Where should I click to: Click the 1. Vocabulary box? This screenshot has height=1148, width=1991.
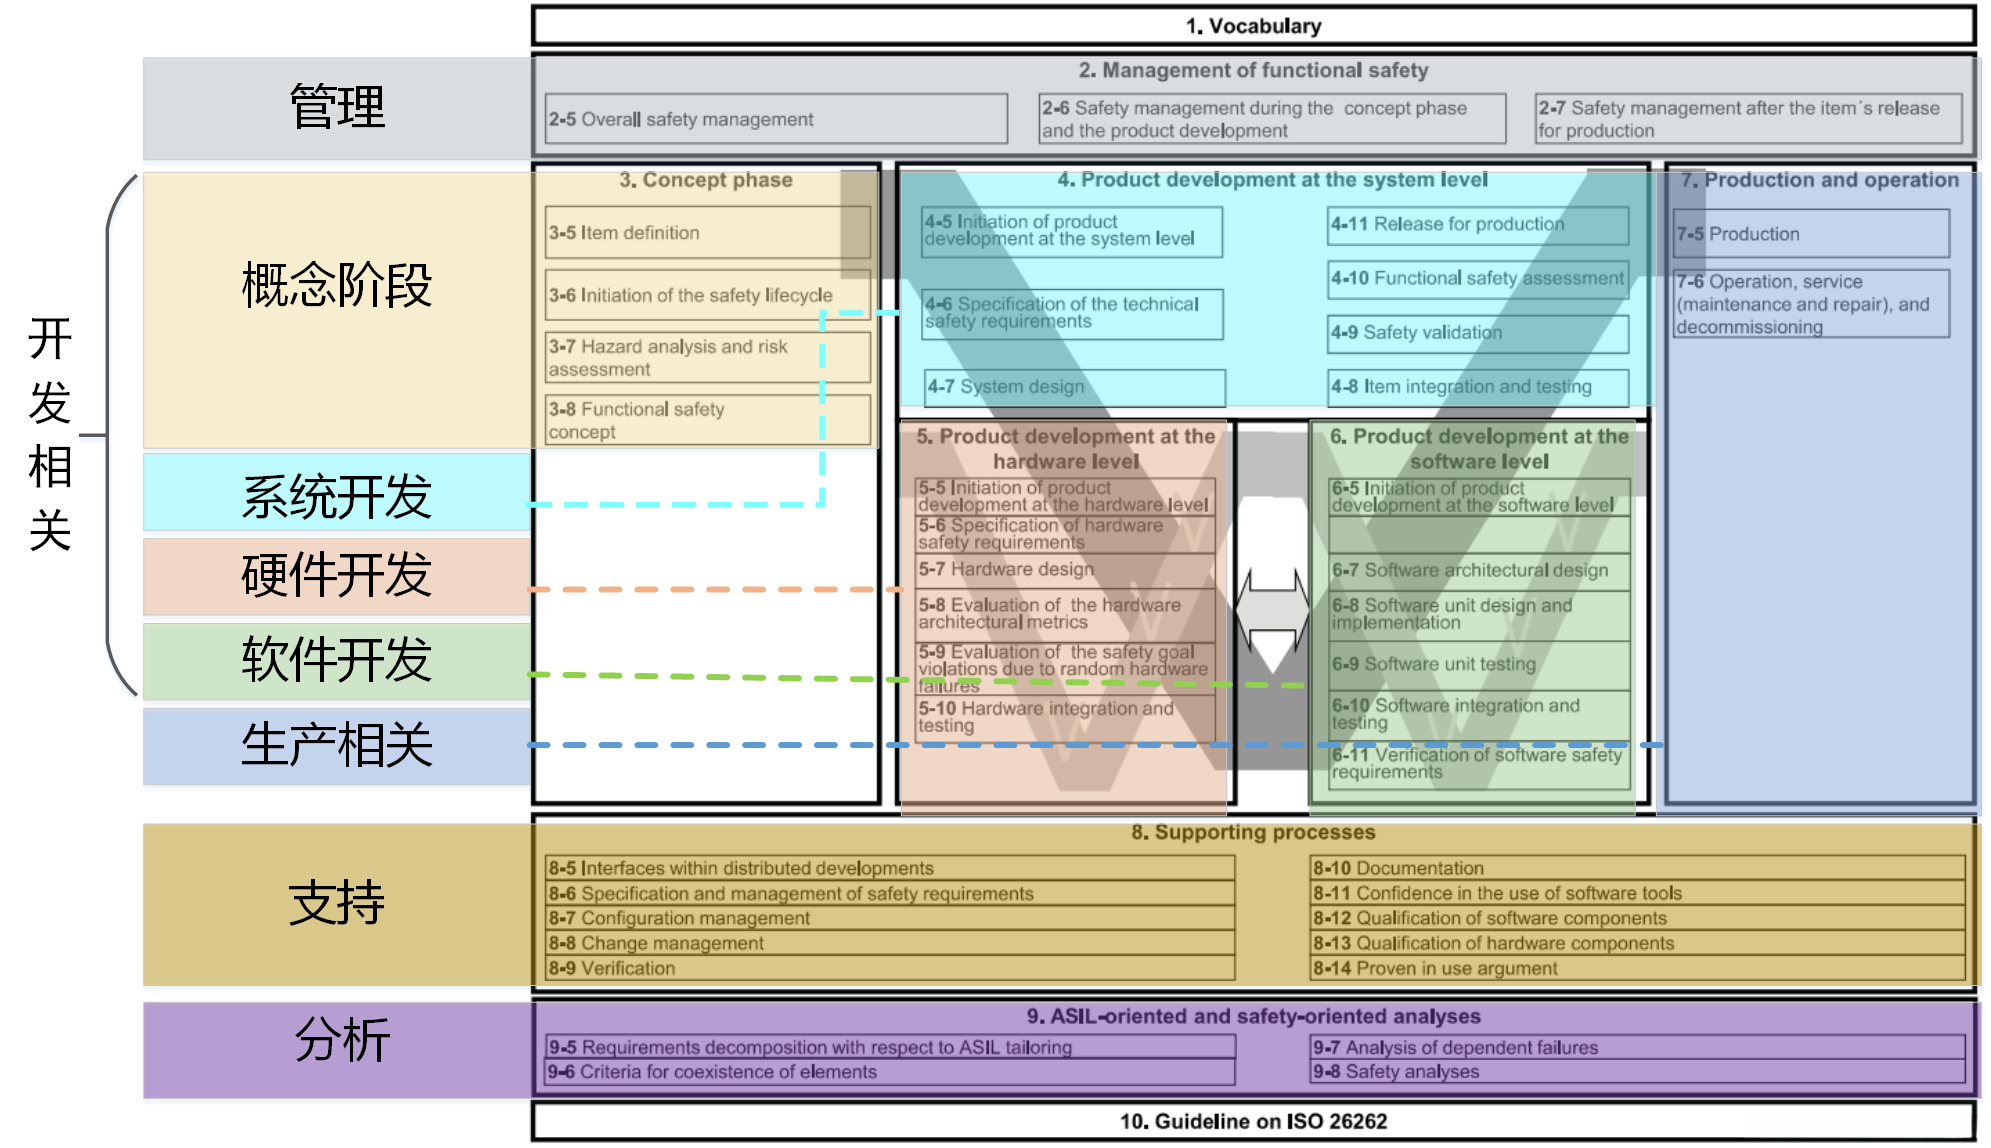[1253, 26]
